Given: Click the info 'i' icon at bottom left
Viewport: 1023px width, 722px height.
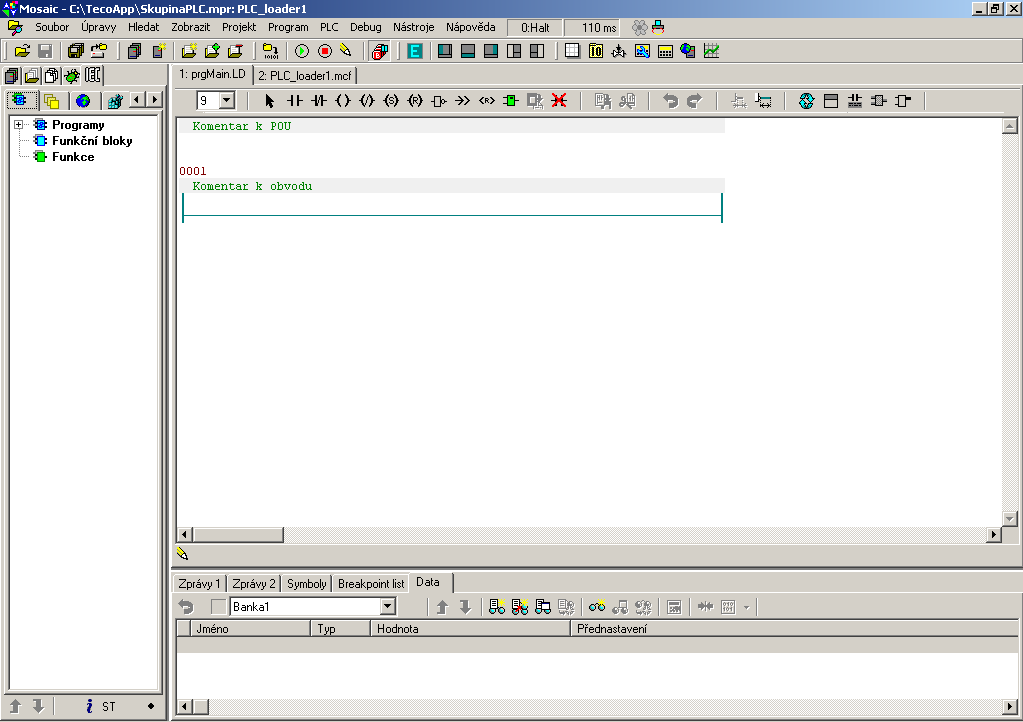Looking at the screenshot, I should [89, 706].
